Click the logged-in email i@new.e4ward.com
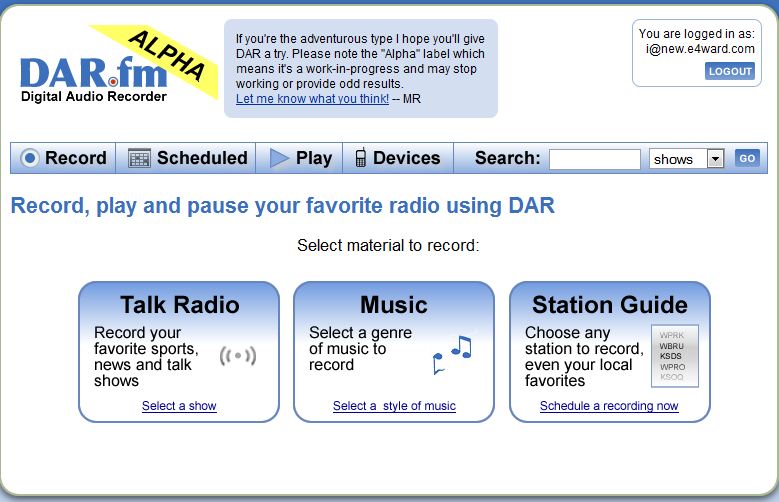 (700, 49)
